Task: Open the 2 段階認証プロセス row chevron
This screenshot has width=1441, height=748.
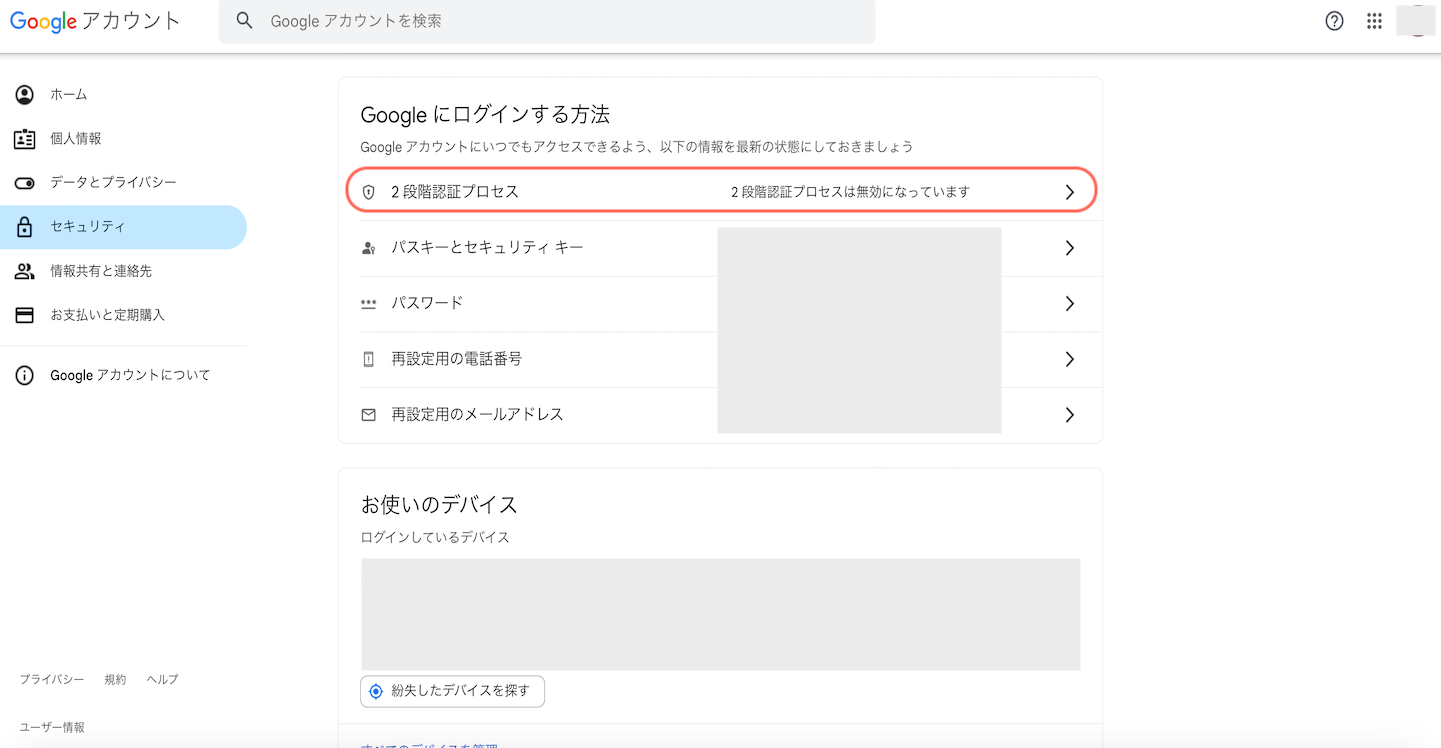Action: (x=1070, y=192)
